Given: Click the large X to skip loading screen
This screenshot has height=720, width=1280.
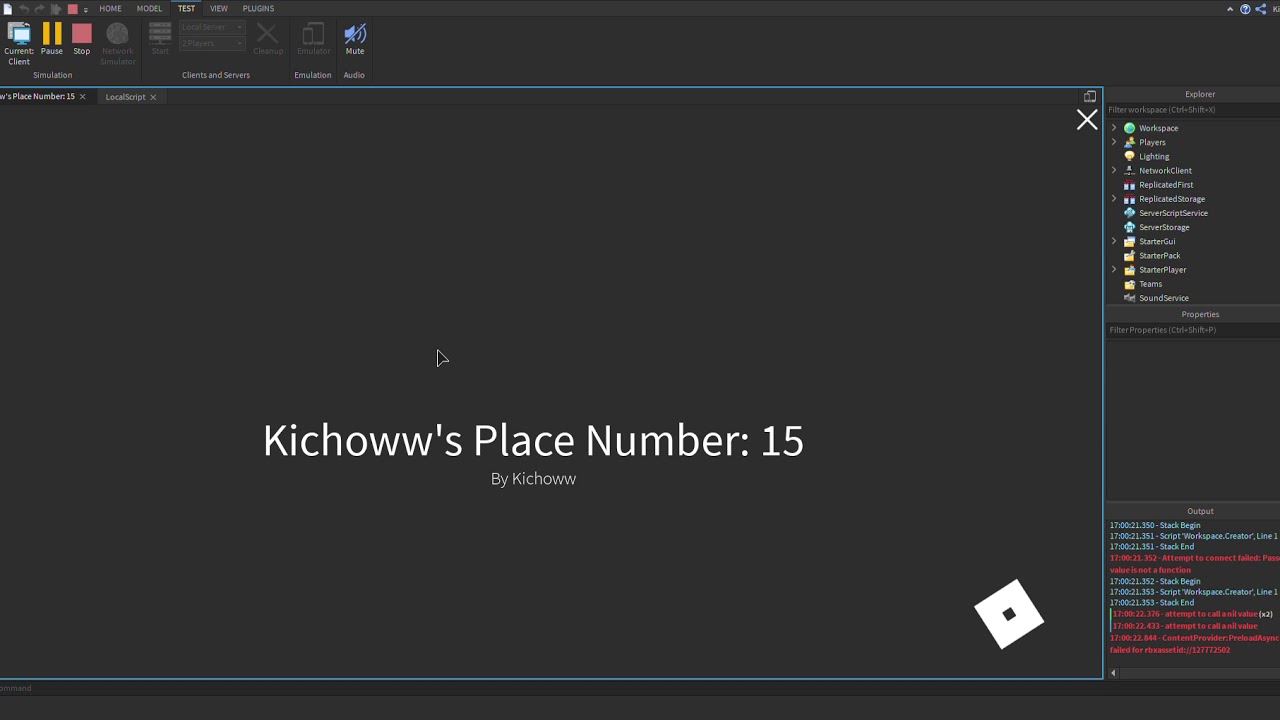Looking at the screenshot, I should click(x=1087, y=120).
